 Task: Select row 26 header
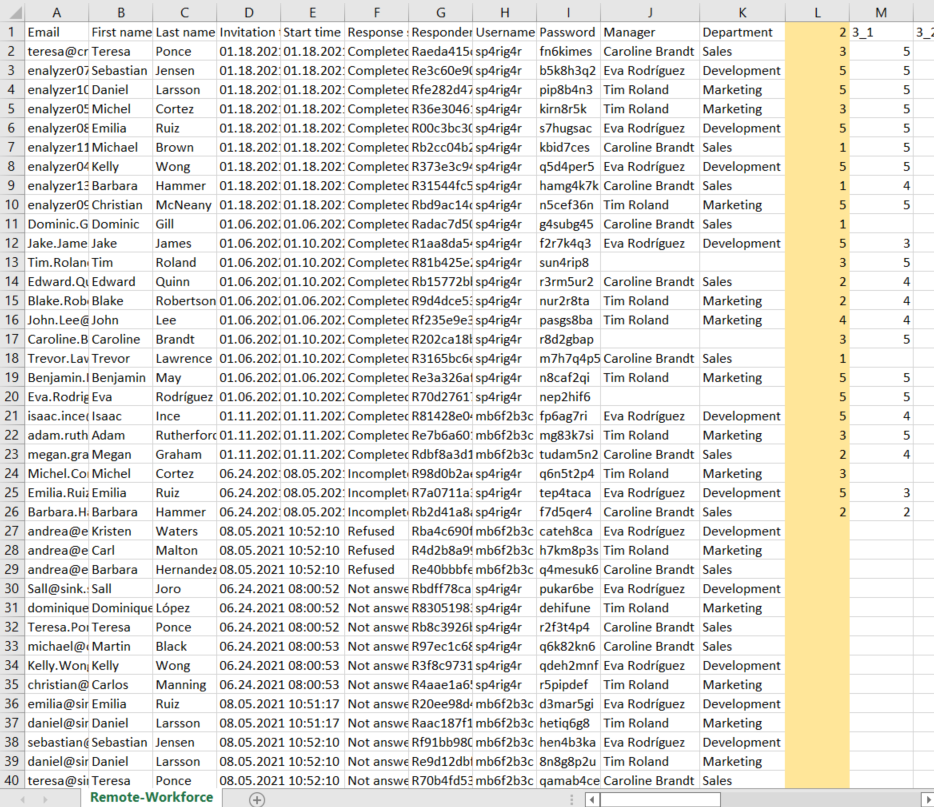(x=12, y=512)
